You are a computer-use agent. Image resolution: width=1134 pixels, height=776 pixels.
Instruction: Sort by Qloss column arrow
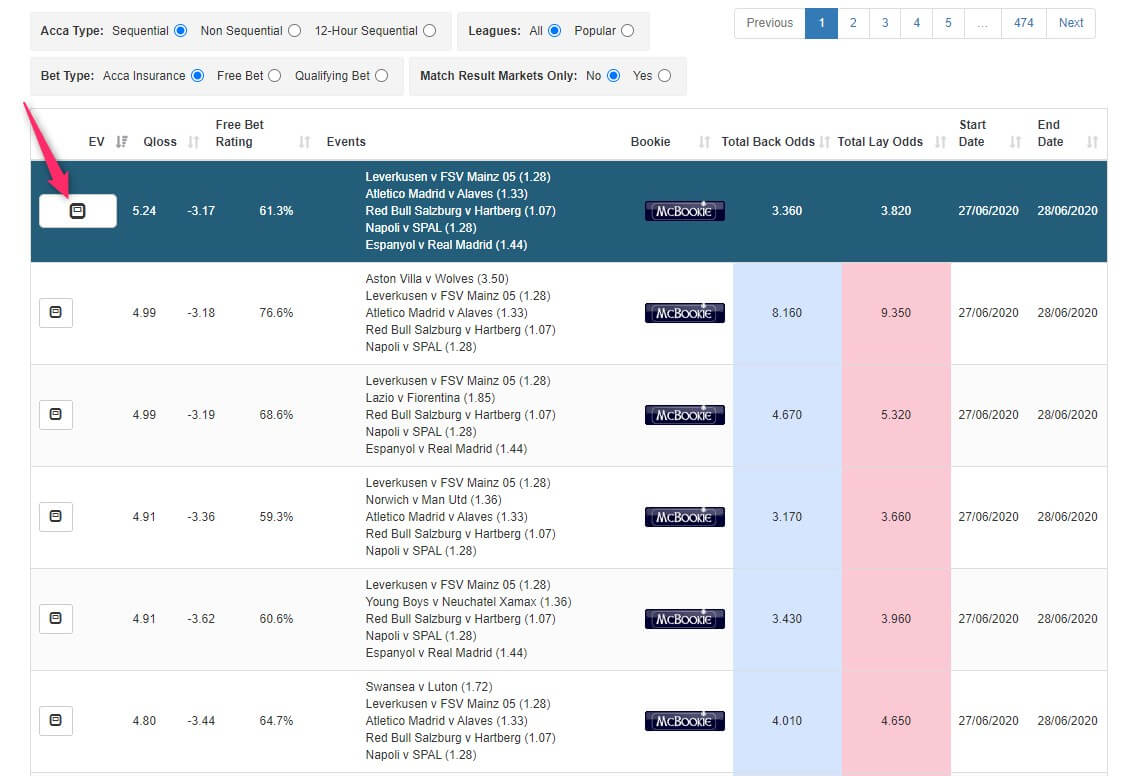[193, 142]
